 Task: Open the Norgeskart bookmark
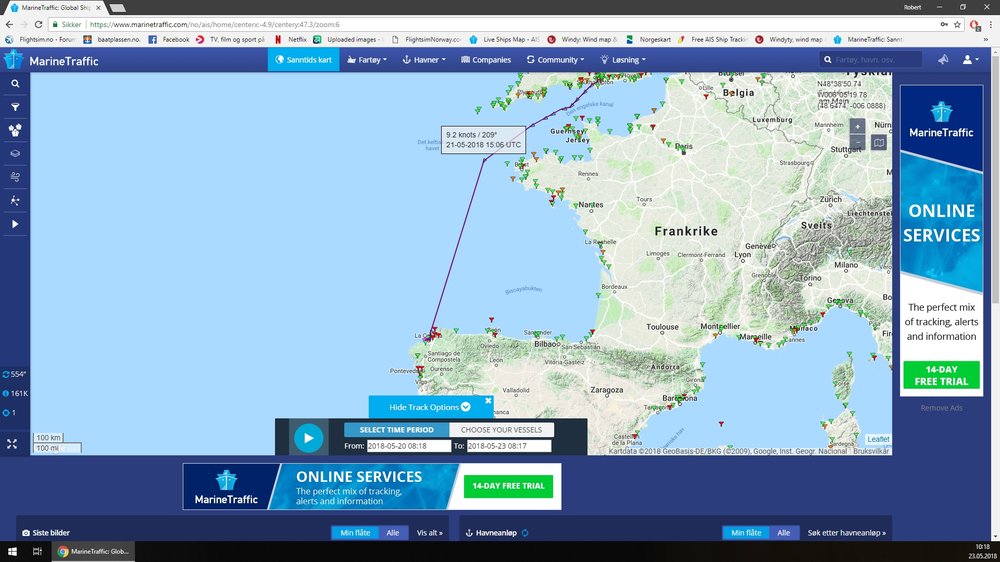648,40
